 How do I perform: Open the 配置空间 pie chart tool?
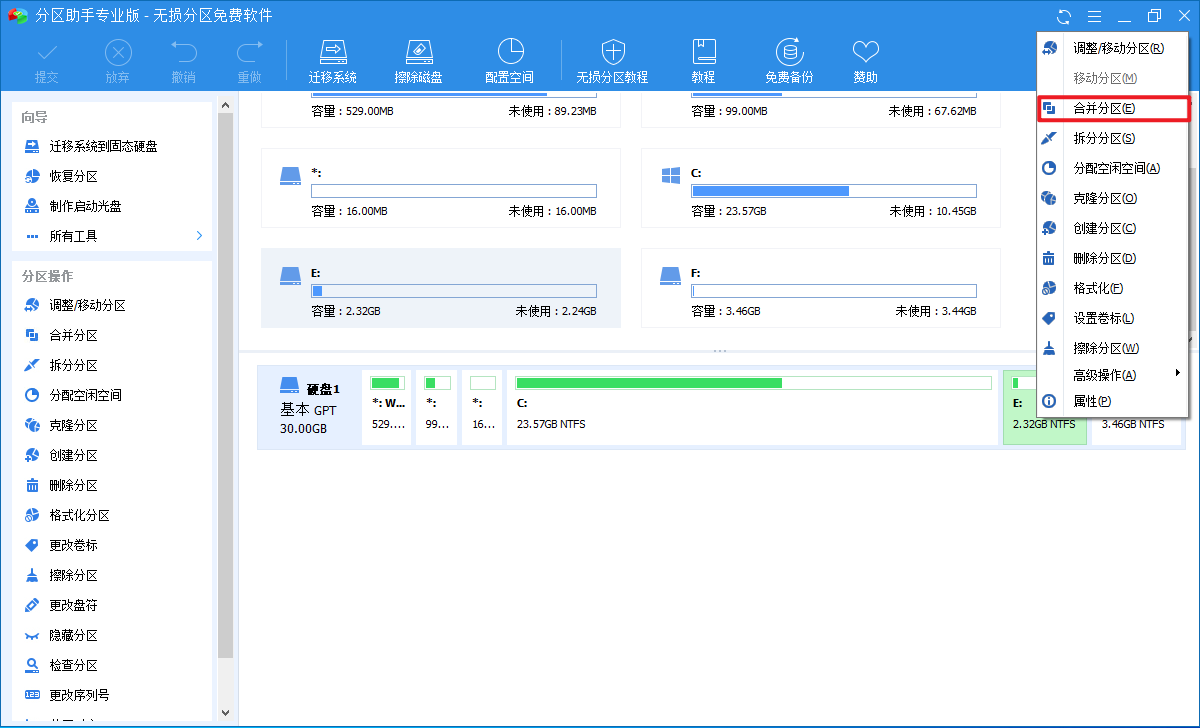(510, 61)
